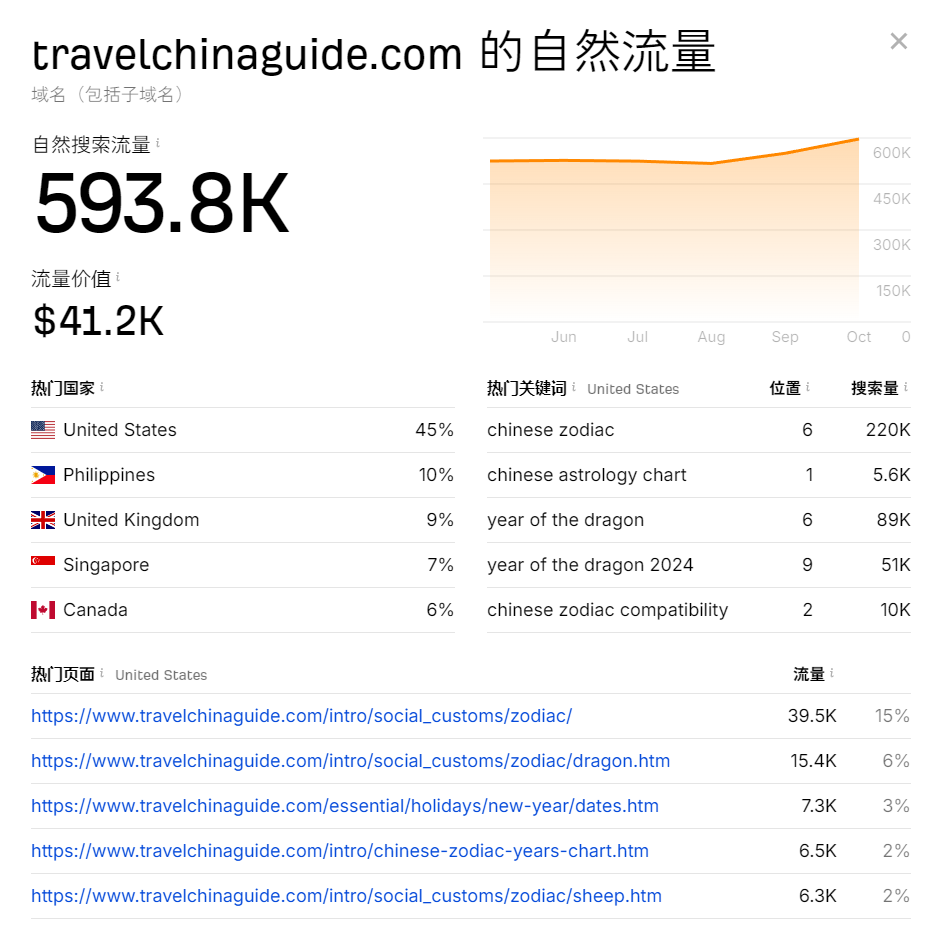Click the 域名（包括子域名）subtitle
Screen dimensions: 937x943
pyautogui.click(x=108, y=94)
